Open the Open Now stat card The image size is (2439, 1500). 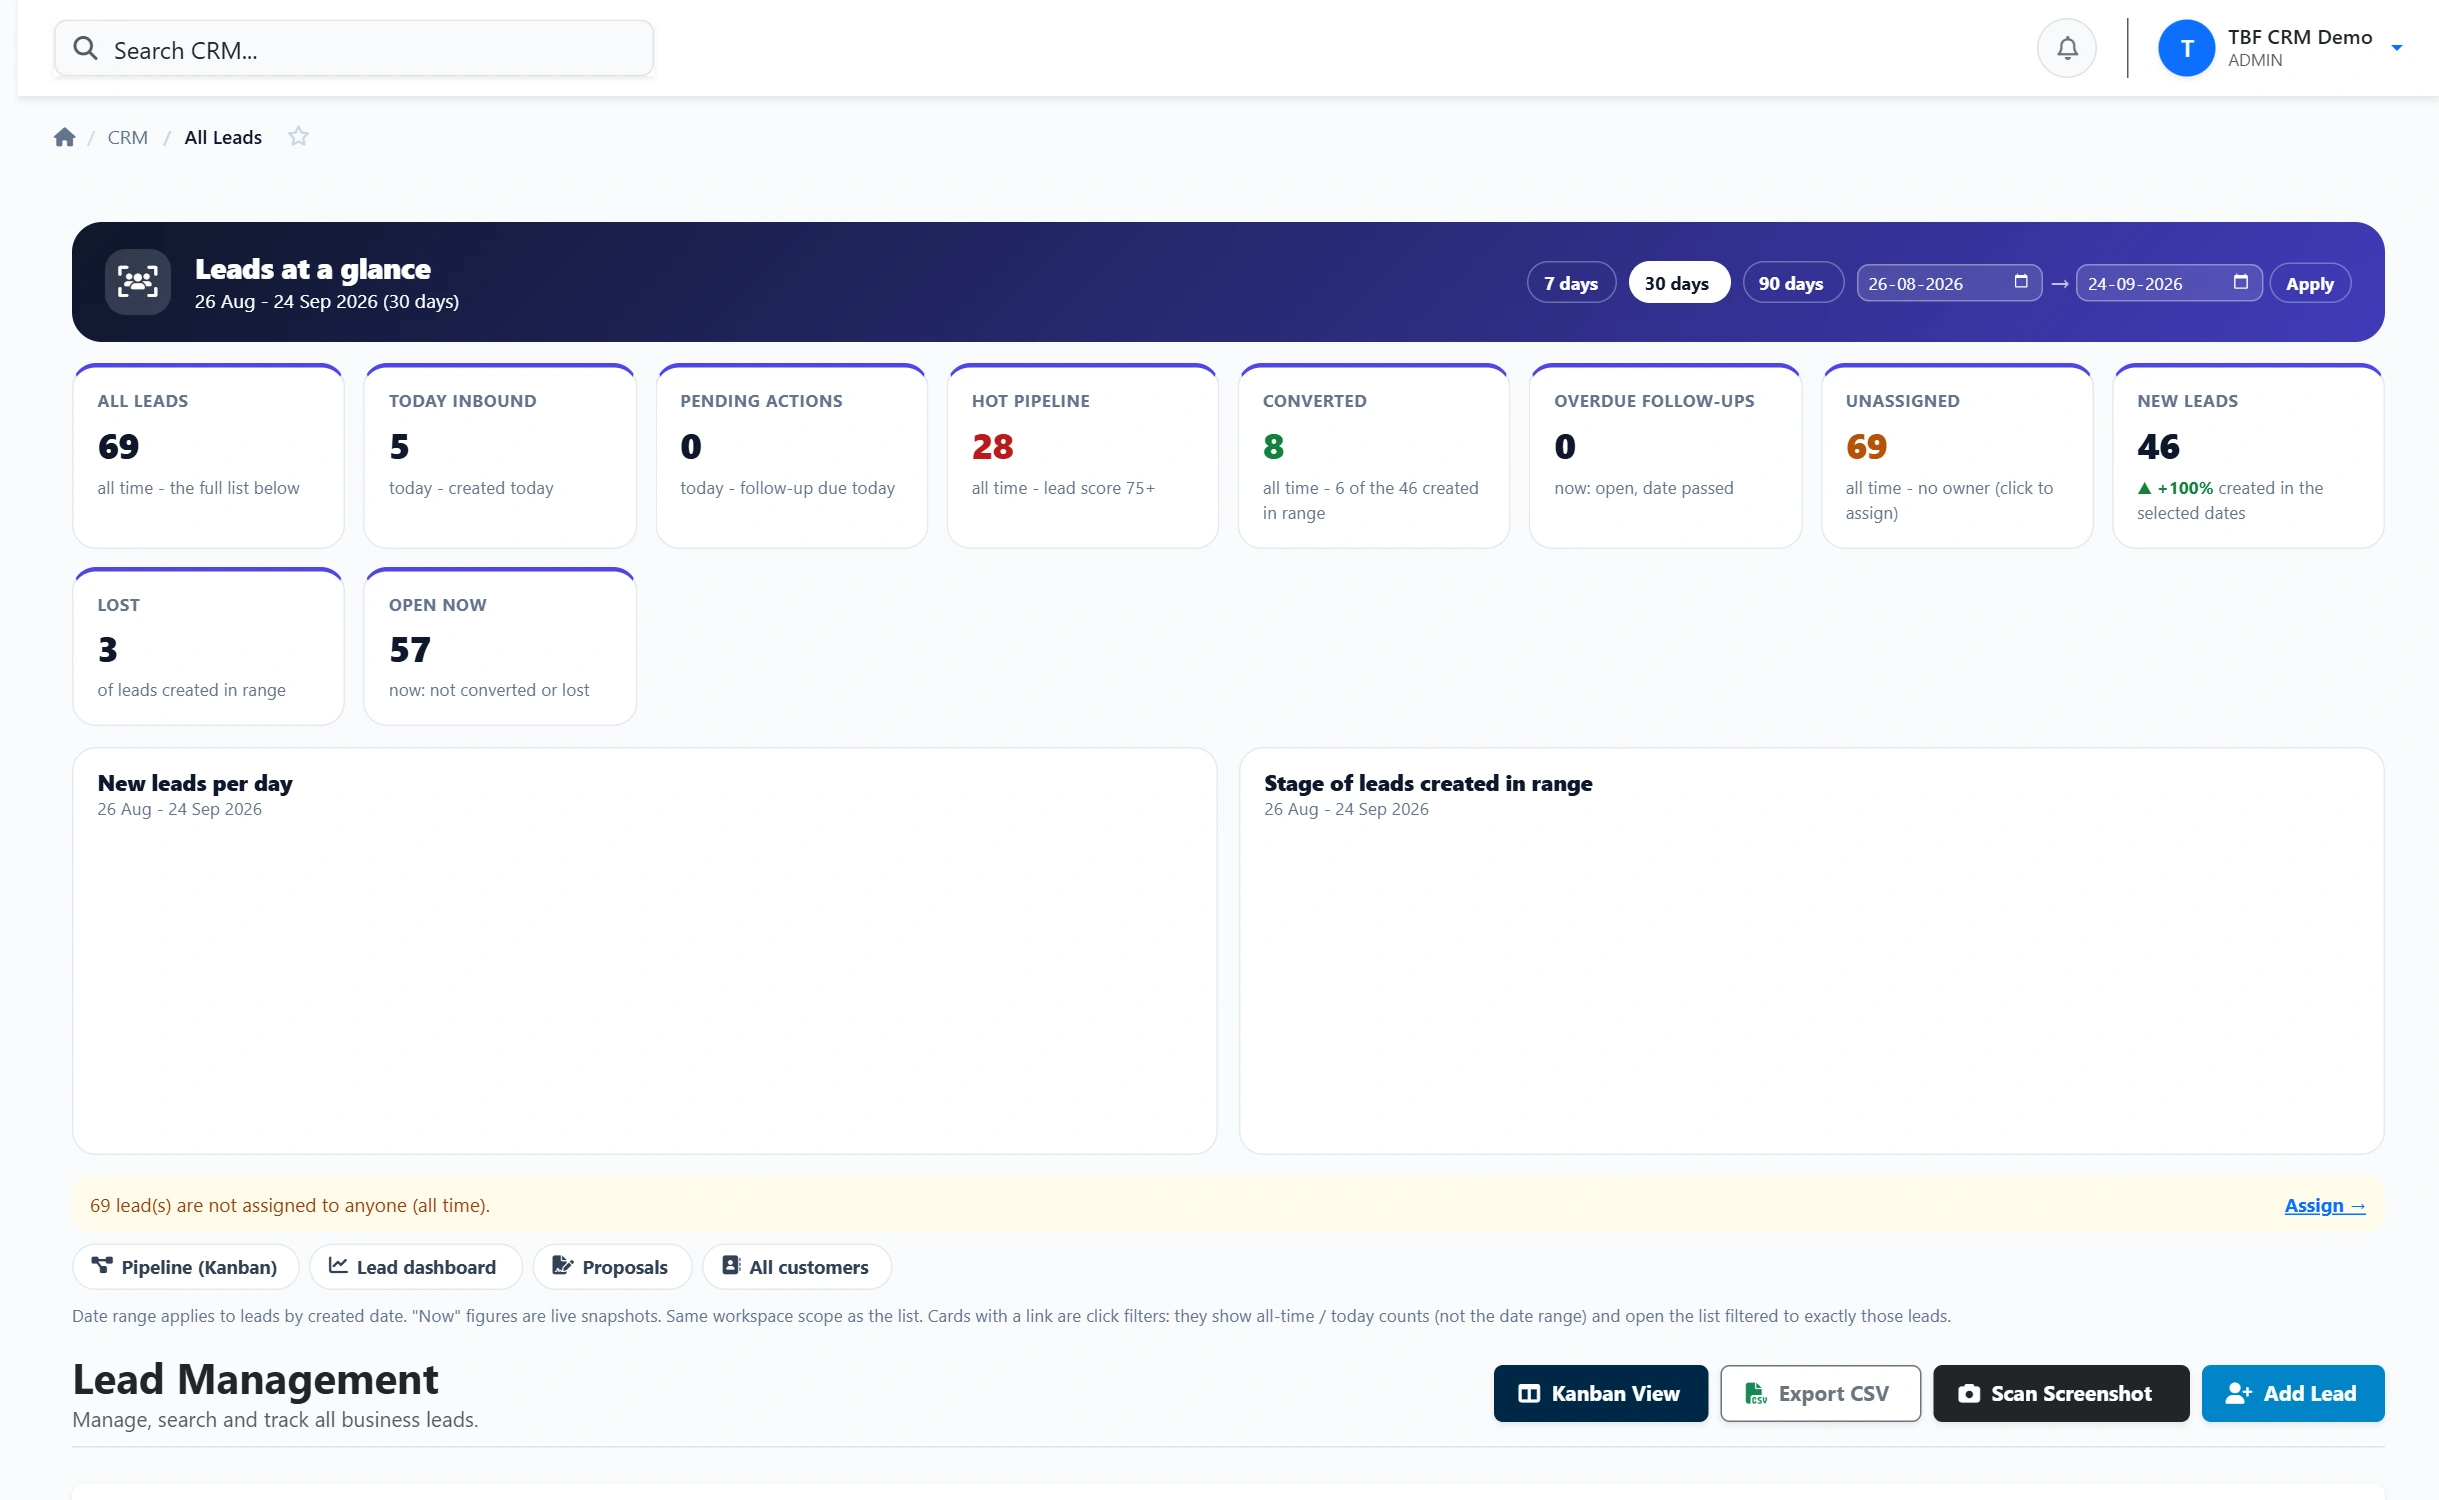(500, 647)
